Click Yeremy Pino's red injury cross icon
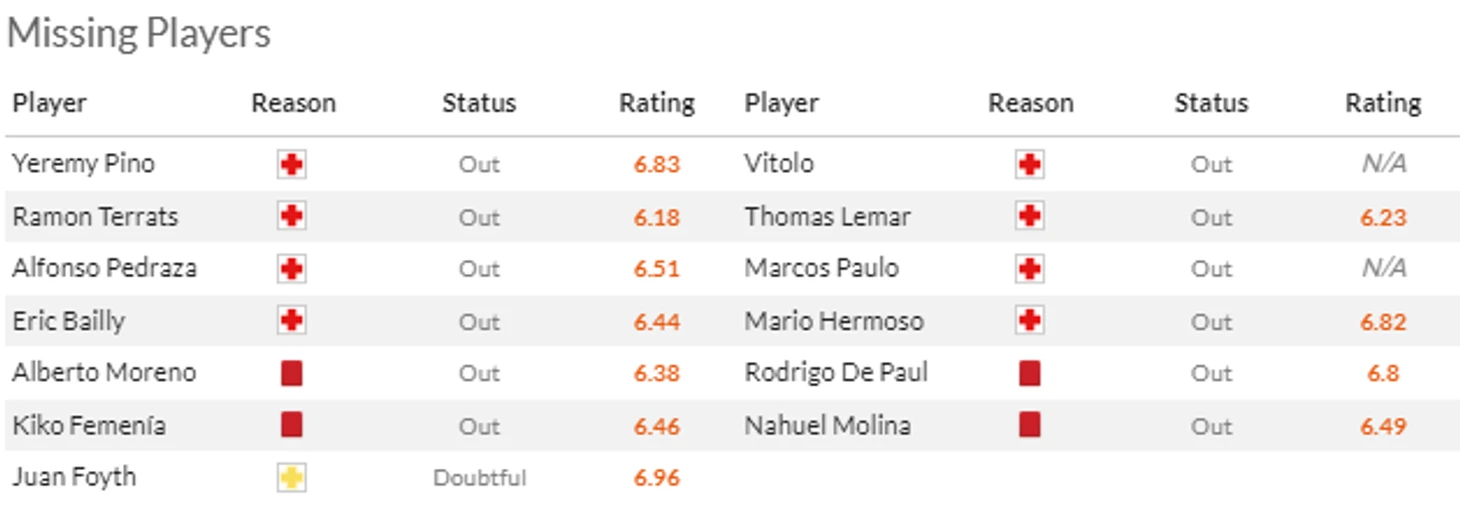The height and width of the screenshot is (511, 1460). pyautogui.click(x=292, y=164)
